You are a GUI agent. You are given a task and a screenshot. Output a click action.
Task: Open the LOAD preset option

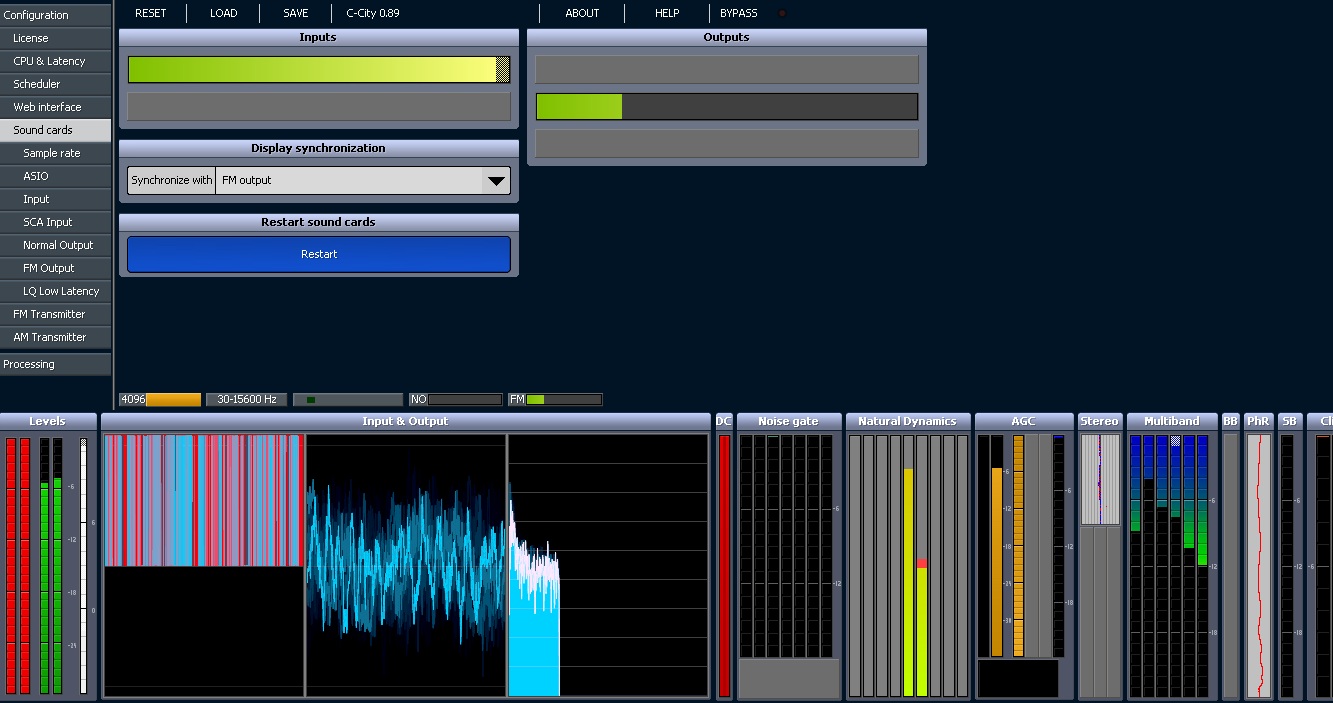224,13
